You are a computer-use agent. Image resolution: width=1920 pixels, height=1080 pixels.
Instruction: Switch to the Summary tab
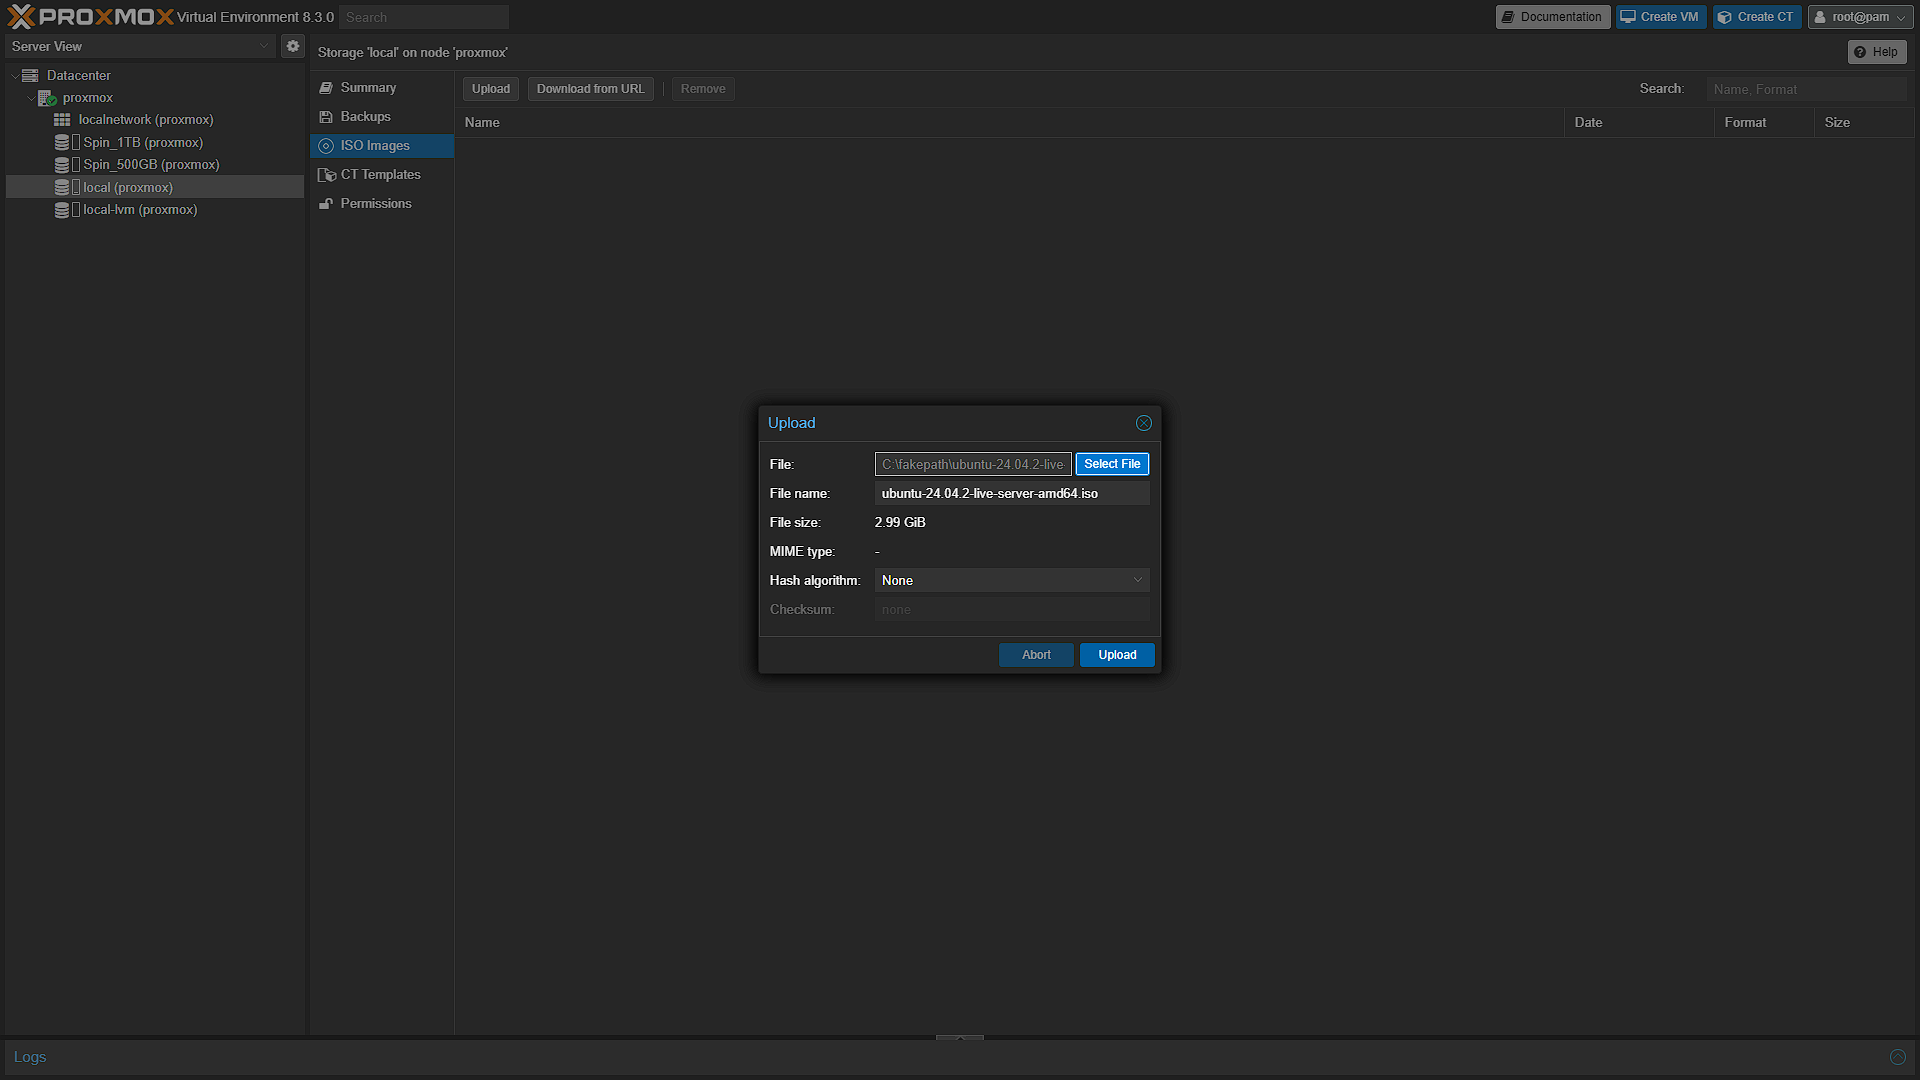(382, 88)
